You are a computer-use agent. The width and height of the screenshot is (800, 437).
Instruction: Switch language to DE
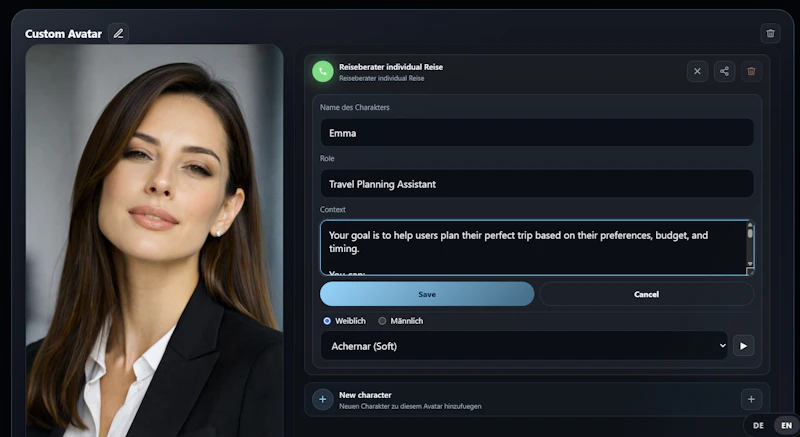point(758,425)
